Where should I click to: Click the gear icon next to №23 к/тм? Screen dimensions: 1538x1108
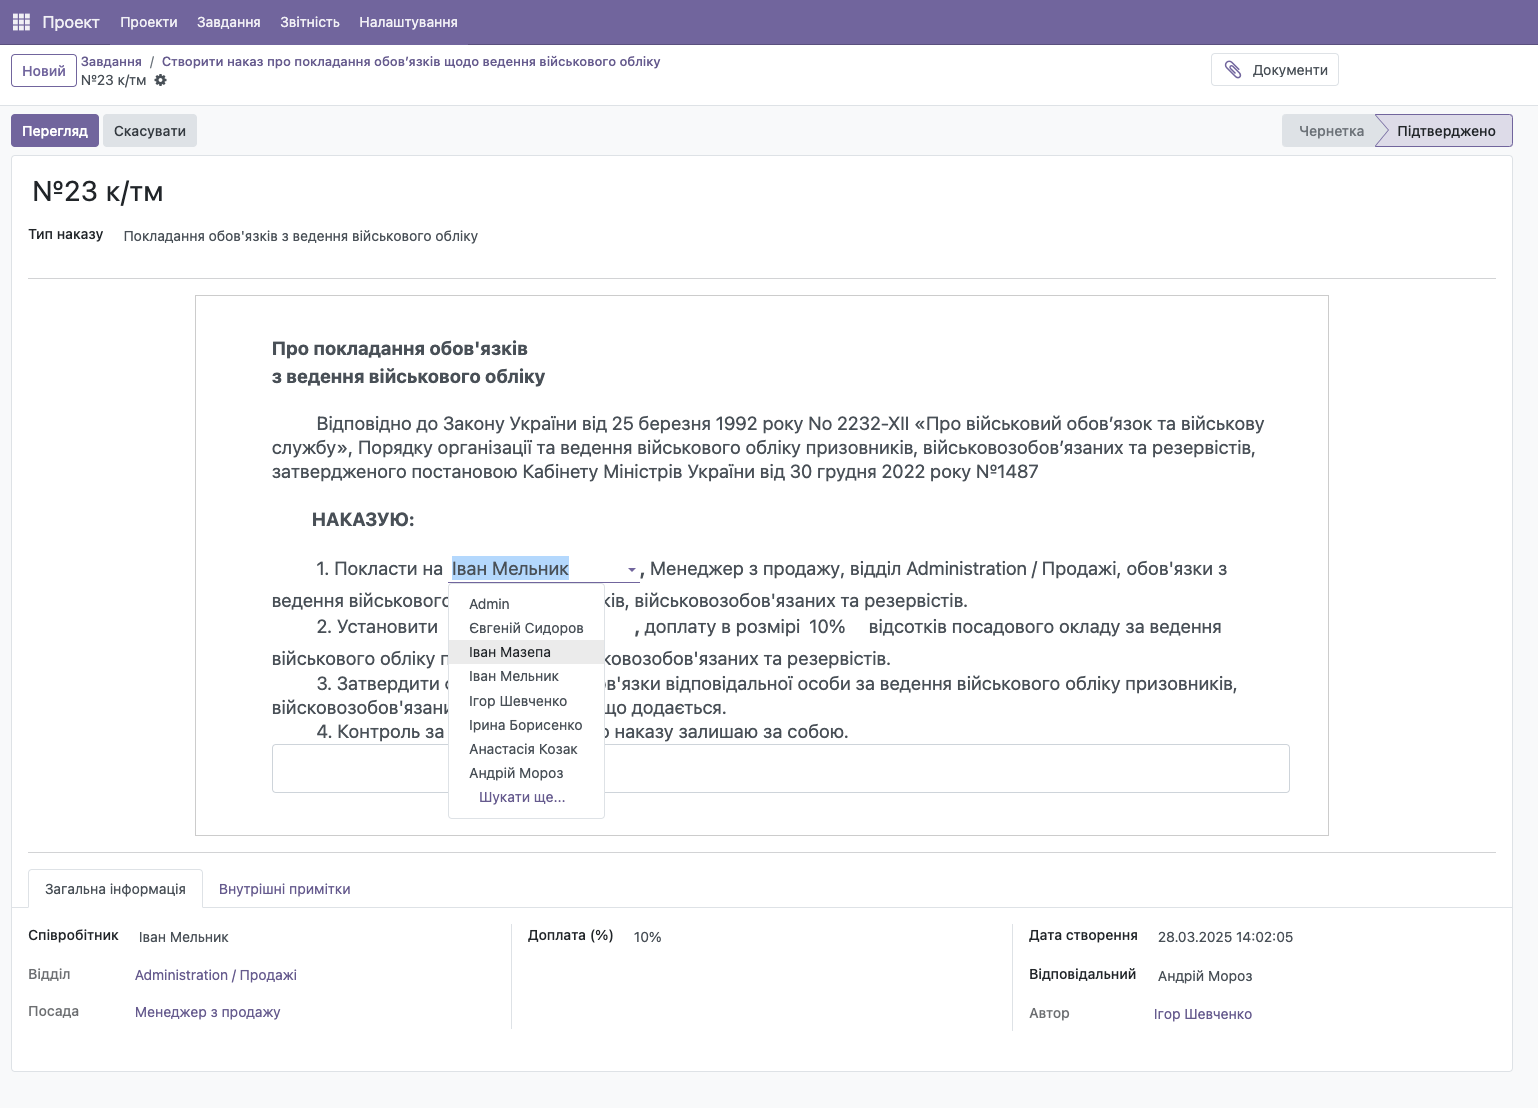[161, 80]
